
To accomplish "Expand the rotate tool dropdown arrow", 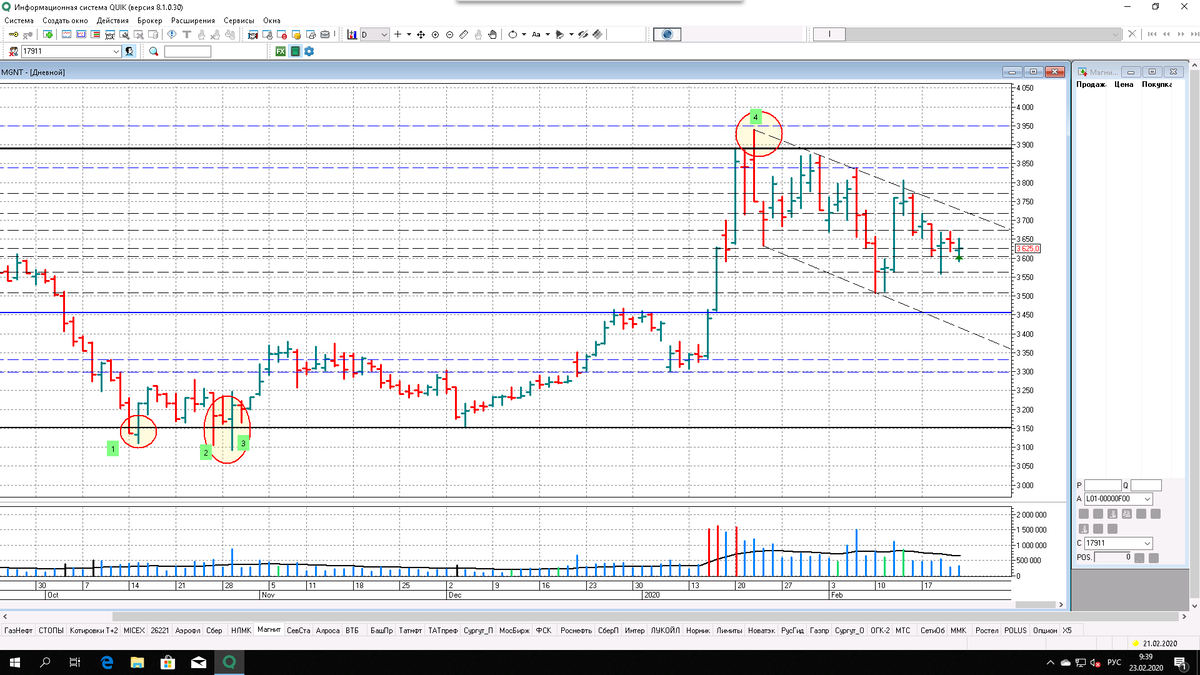I will (x=523, y=34).
